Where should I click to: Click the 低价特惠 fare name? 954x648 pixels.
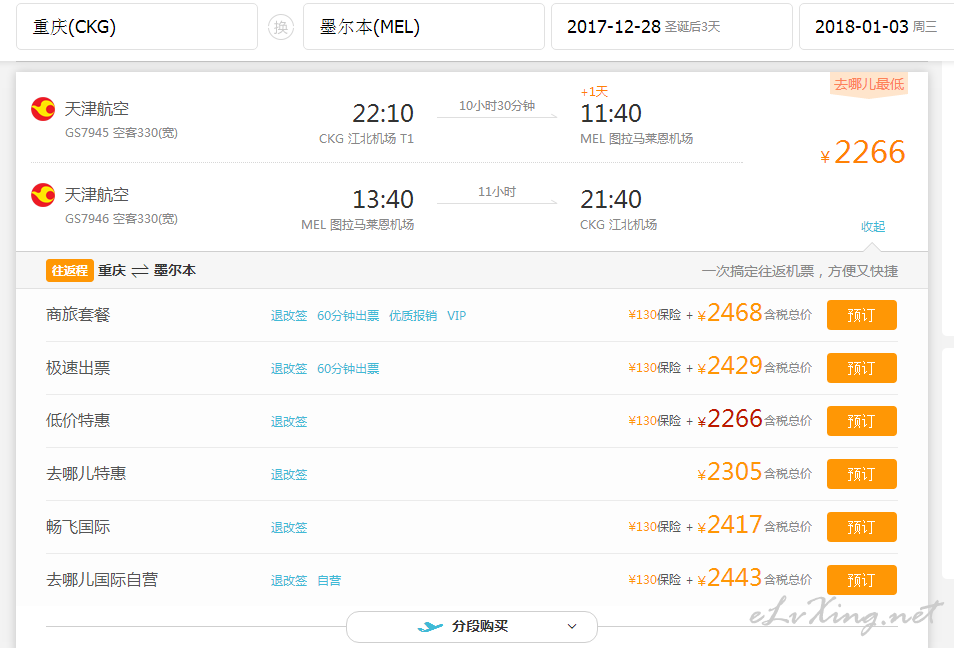click(x=78, y=420)
